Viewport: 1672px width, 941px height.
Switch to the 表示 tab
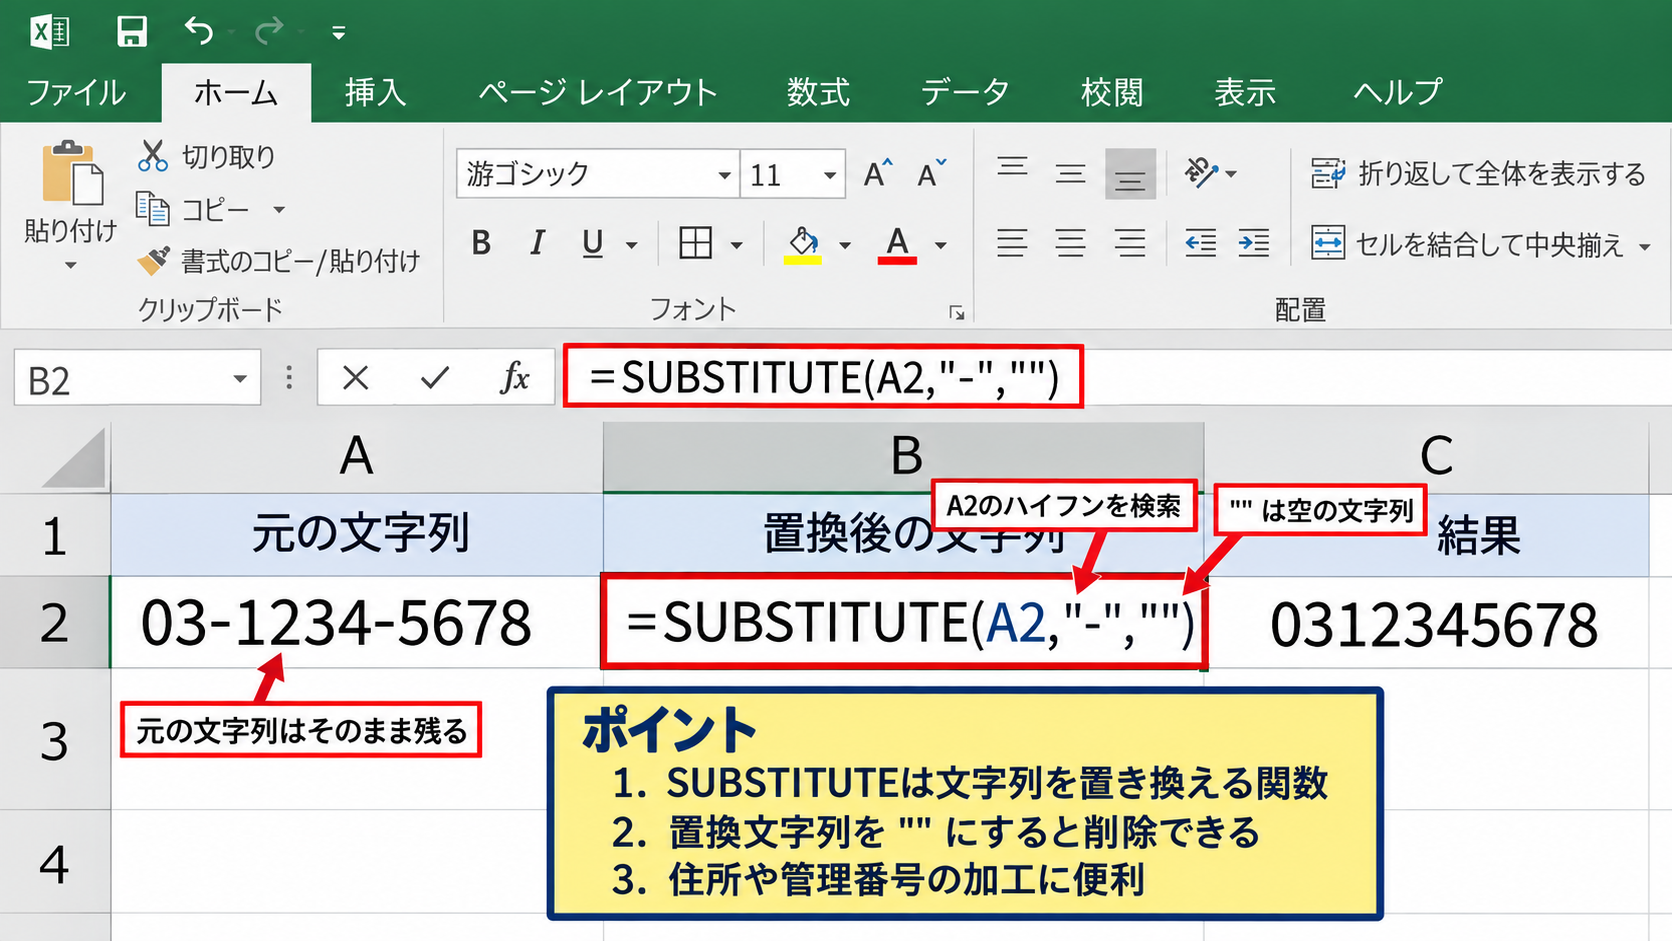tap(1245, 92)
